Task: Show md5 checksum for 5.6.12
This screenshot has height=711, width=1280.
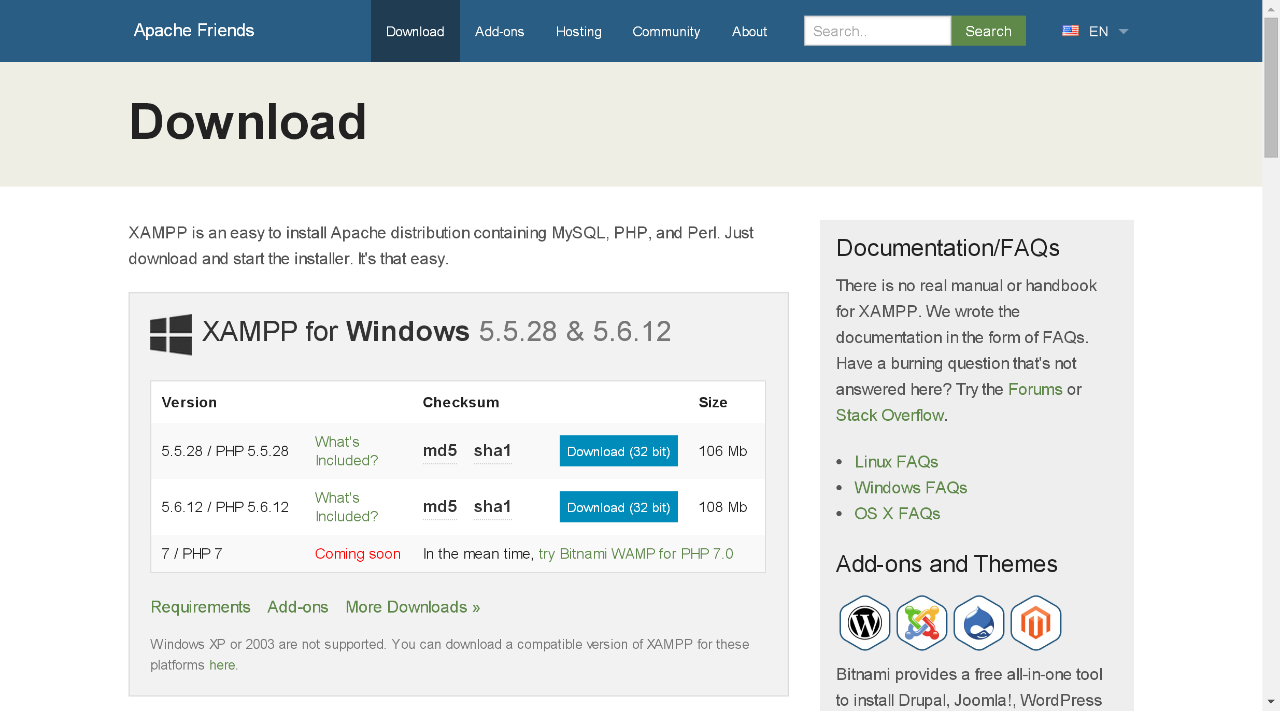Action: coord(440,507)
